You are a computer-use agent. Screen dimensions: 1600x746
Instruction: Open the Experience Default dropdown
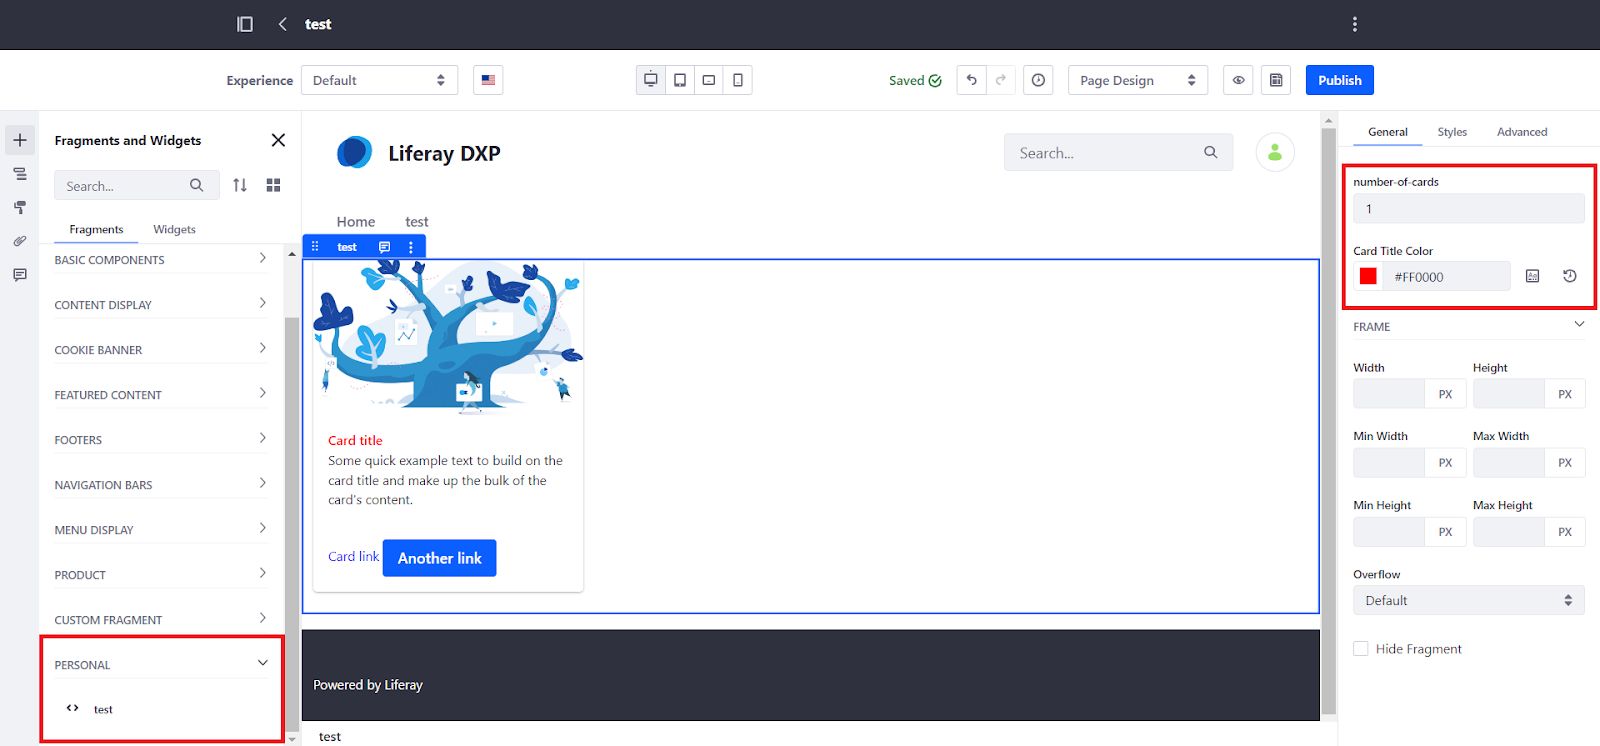coord(379,80)
